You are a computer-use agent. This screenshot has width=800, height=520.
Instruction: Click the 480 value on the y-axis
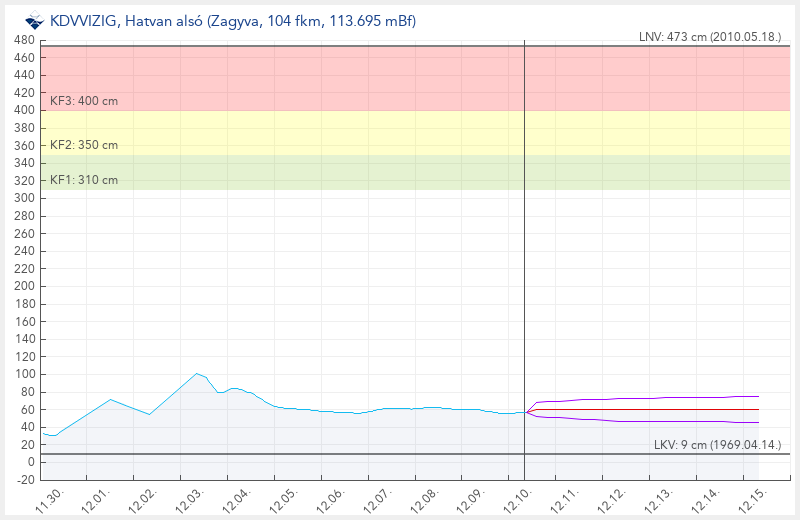click(23, 40)
